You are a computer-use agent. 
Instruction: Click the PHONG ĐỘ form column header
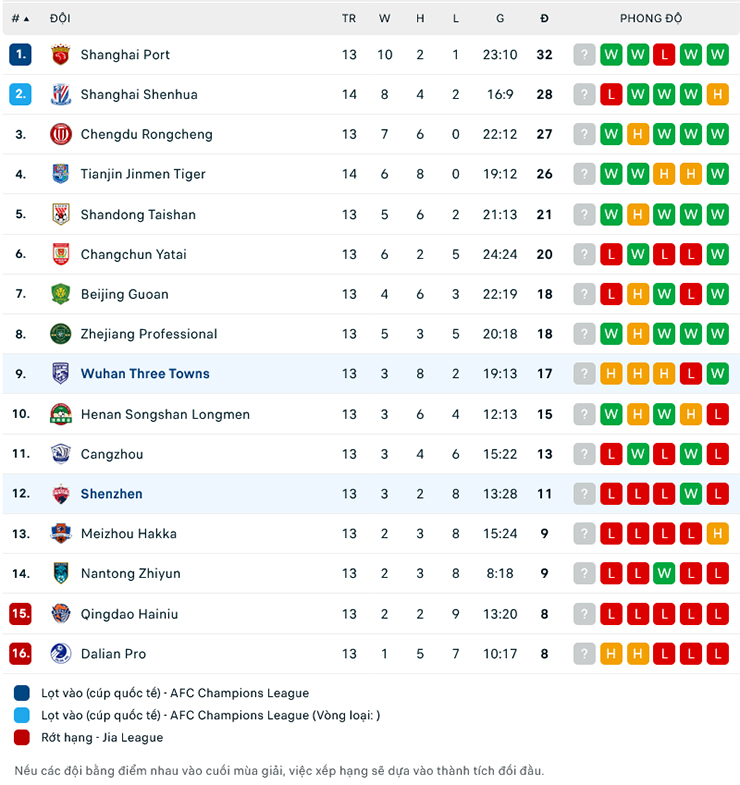[651, 18]
